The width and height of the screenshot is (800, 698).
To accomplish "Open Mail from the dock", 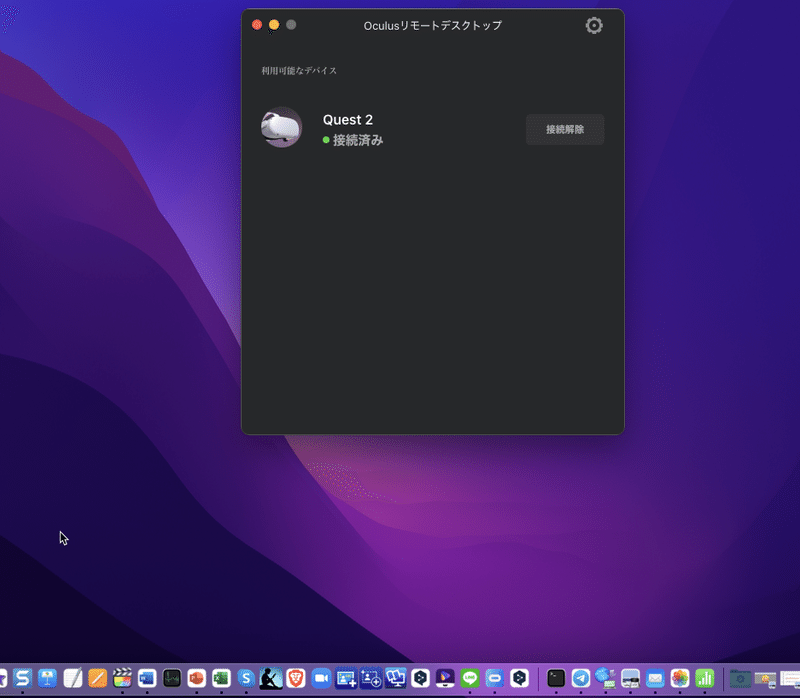I will 655,679.
